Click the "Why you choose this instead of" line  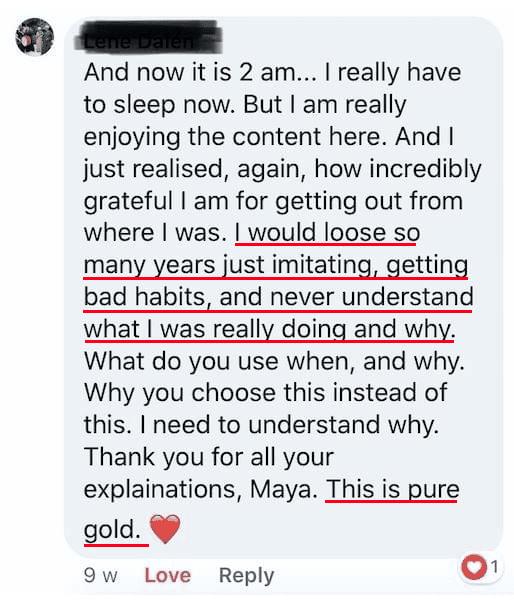pos(266,393)
